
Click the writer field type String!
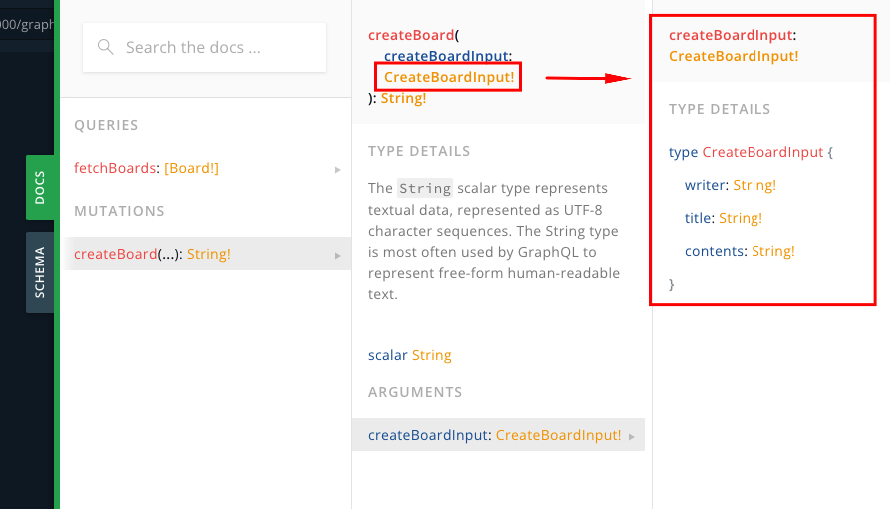[x=754, y=185]
